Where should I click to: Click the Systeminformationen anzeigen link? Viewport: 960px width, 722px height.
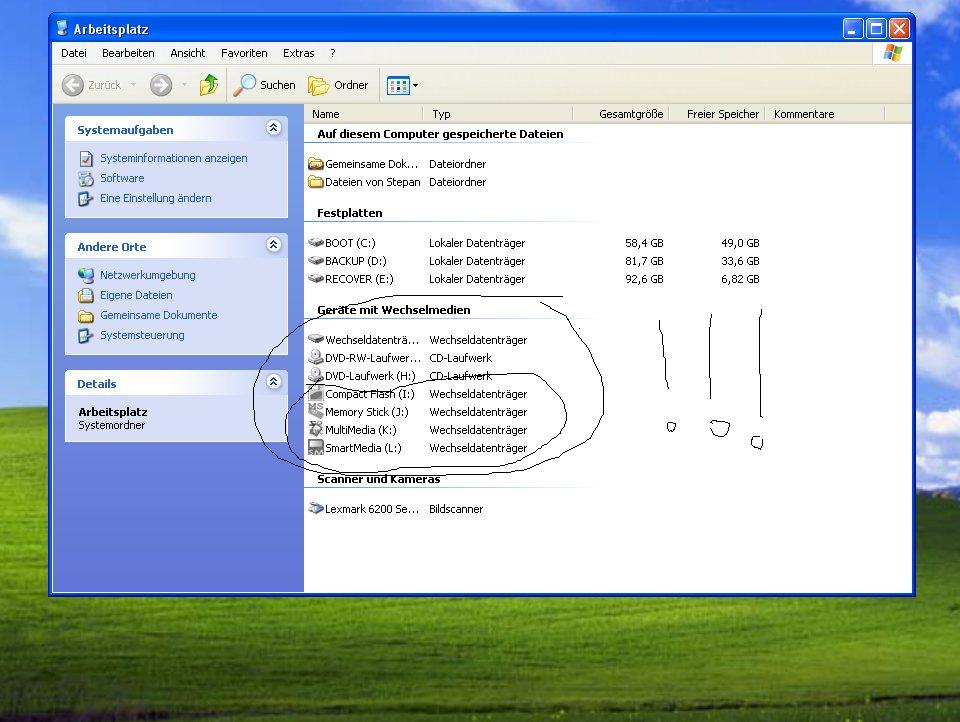pyautogui.click(x=173, y=158)
